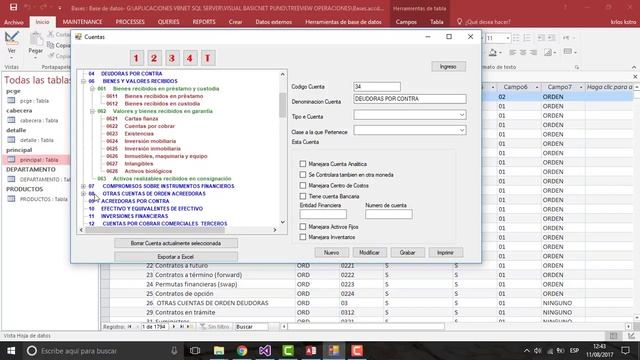Check Tiene cuenta Bancaria

pos(303,196)
